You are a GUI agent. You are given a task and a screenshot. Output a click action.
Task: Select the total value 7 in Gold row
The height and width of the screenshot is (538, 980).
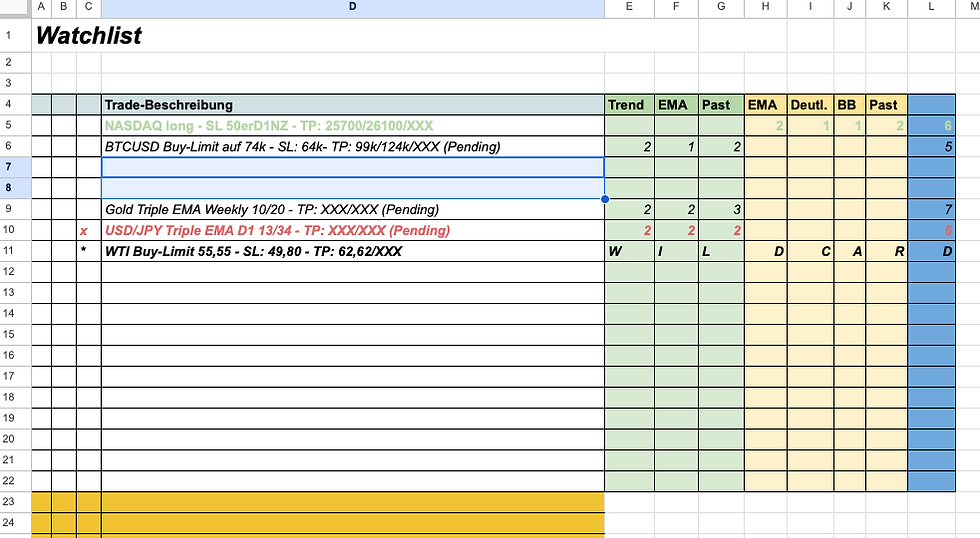931,209
